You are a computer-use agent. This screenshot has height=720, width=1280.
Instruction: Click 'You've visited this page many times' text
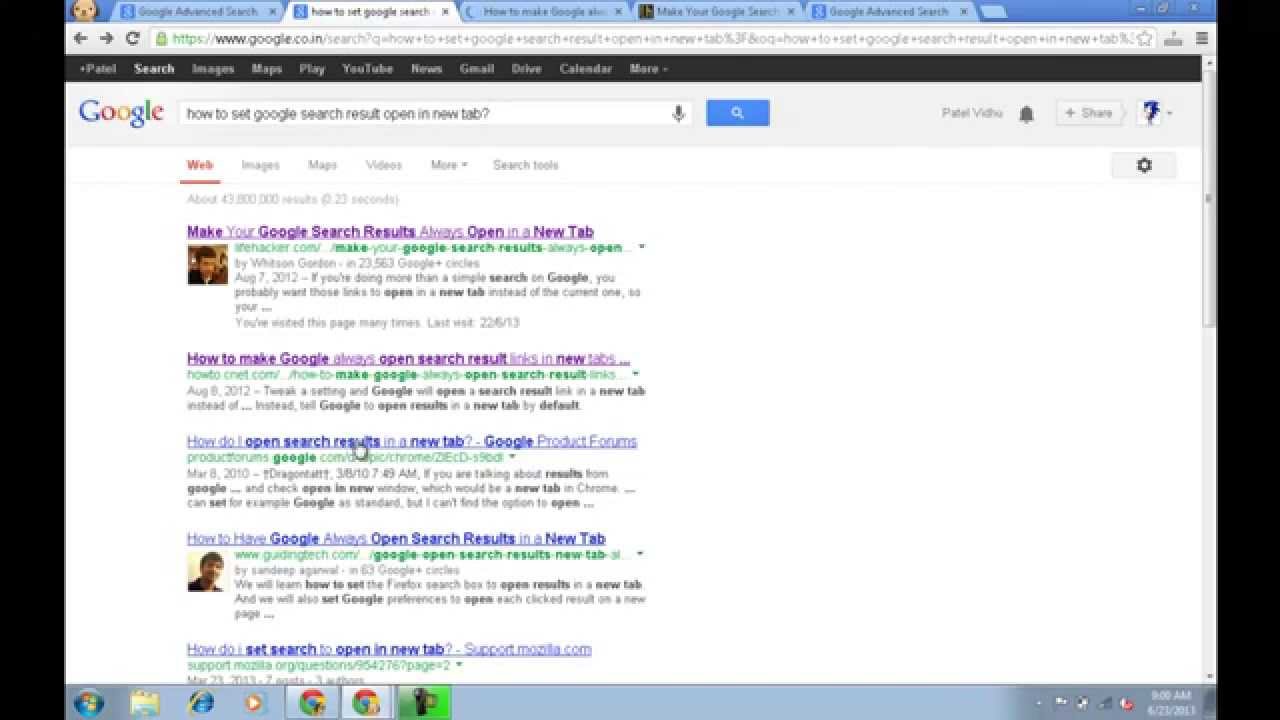pos(377,323)
